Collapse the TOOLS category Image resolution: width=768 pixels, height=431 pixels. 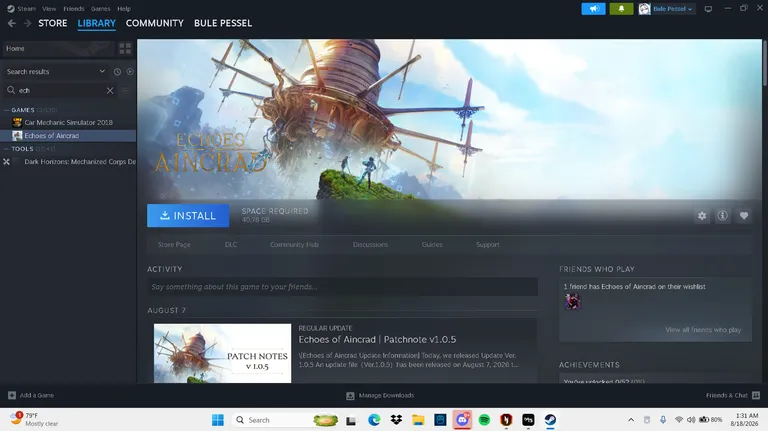[7, 149]
